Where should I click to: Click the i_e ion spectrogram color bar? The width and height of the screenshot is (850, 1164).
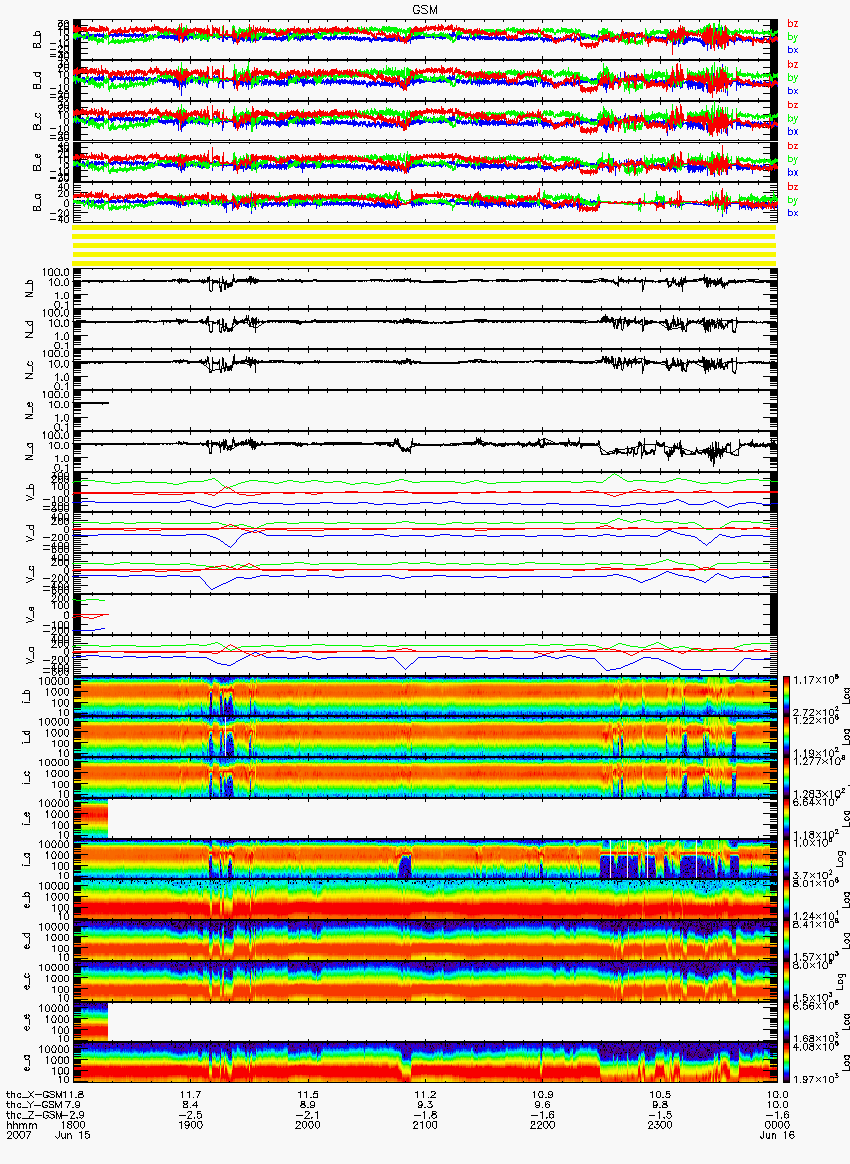(787, 818)
